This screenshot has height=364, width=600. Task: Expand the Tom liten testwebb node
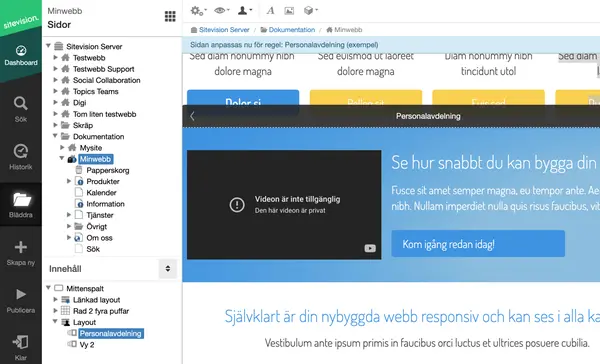55,114
